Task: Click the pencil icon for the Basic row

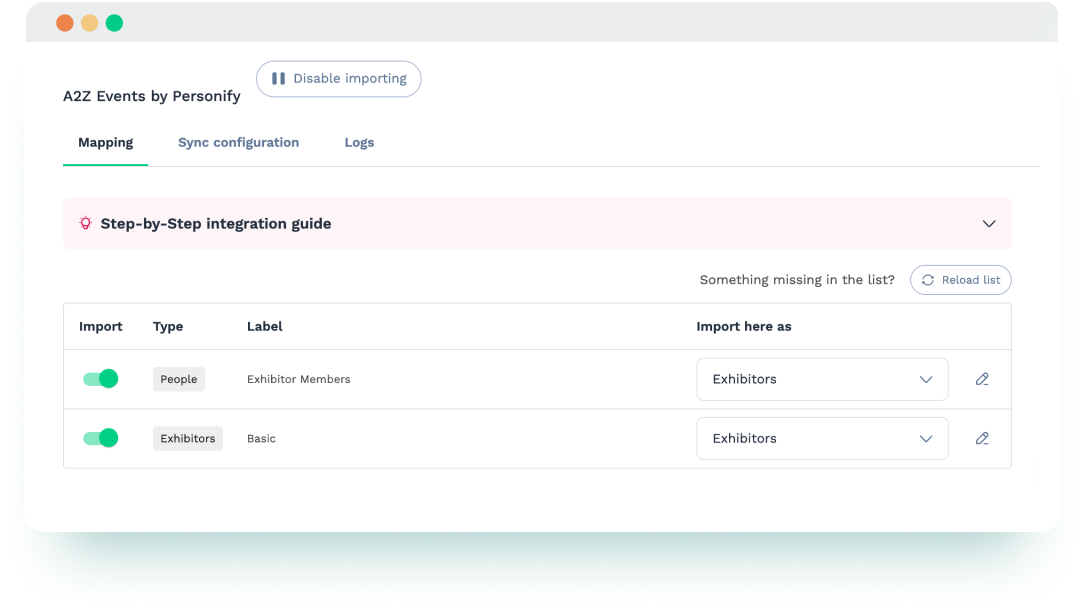Action: point(981,438)
